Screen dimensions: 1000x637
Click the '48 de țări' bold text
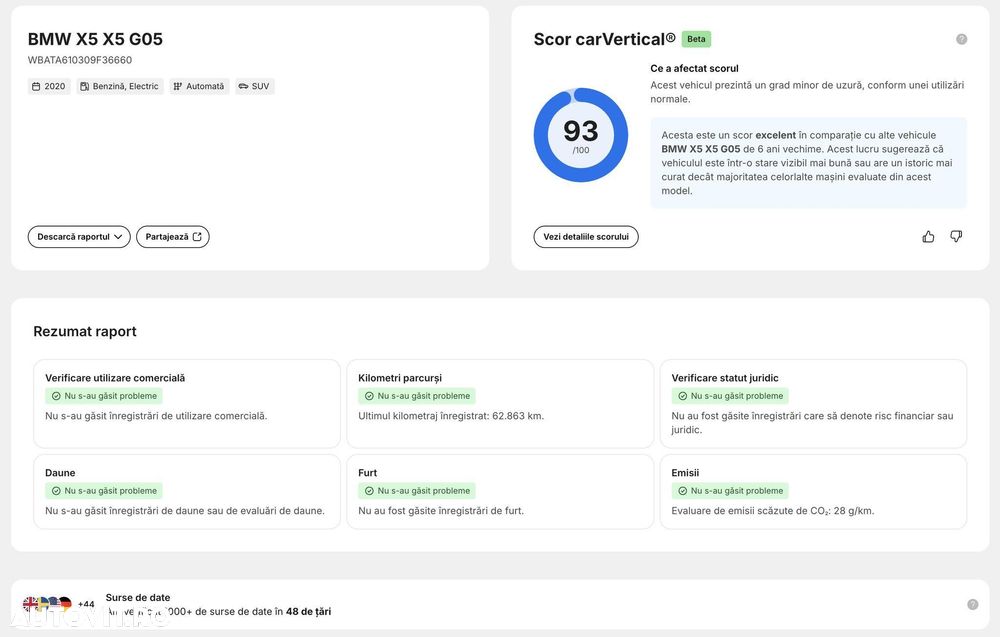pos(309,611)
